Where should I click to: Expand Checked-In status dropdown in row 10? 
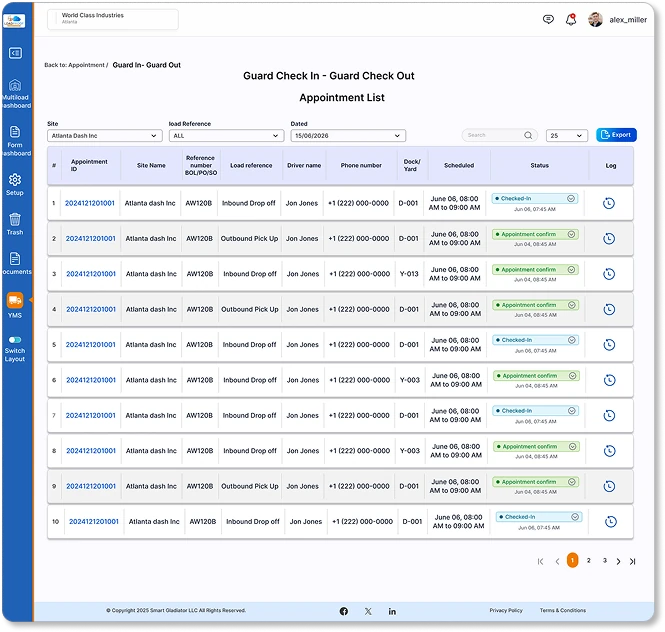pos(575,517)
